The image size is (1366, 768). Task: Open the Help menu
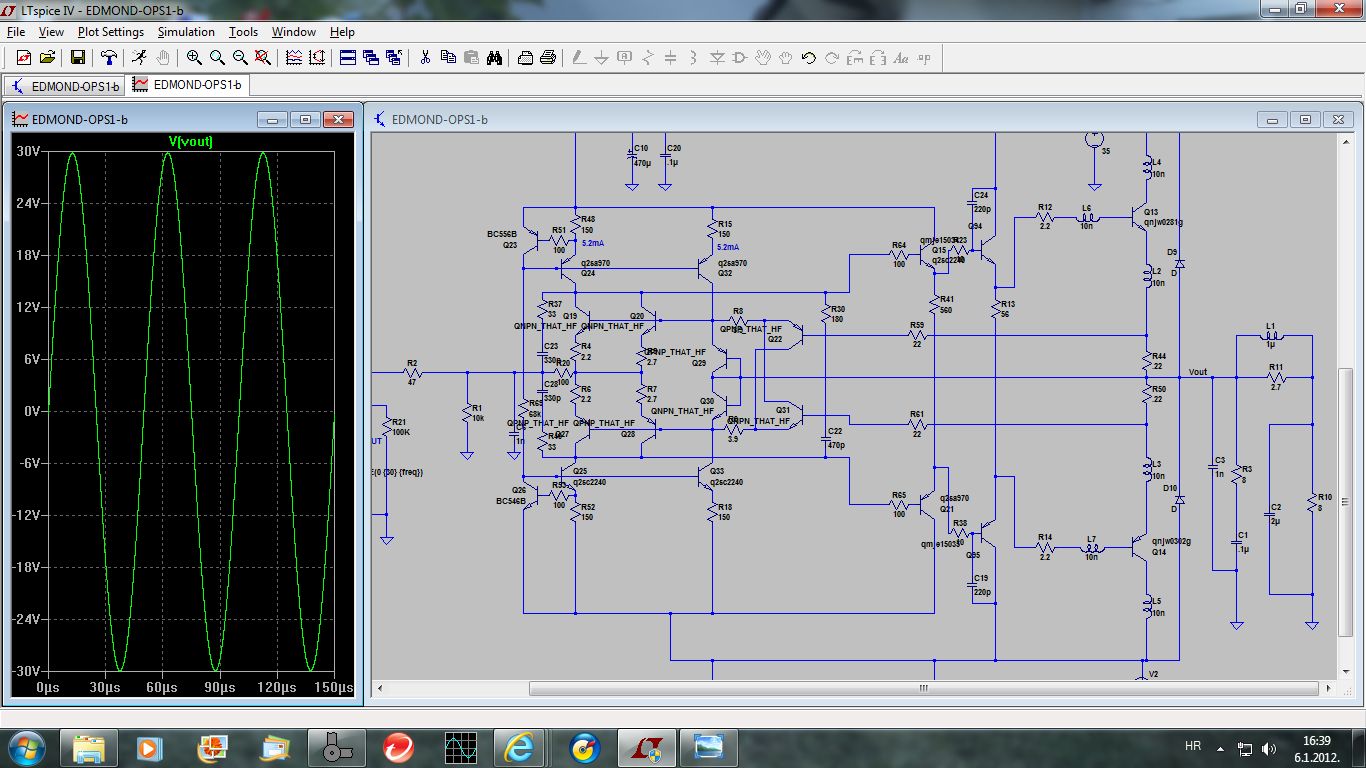click(x=342, y=32)
